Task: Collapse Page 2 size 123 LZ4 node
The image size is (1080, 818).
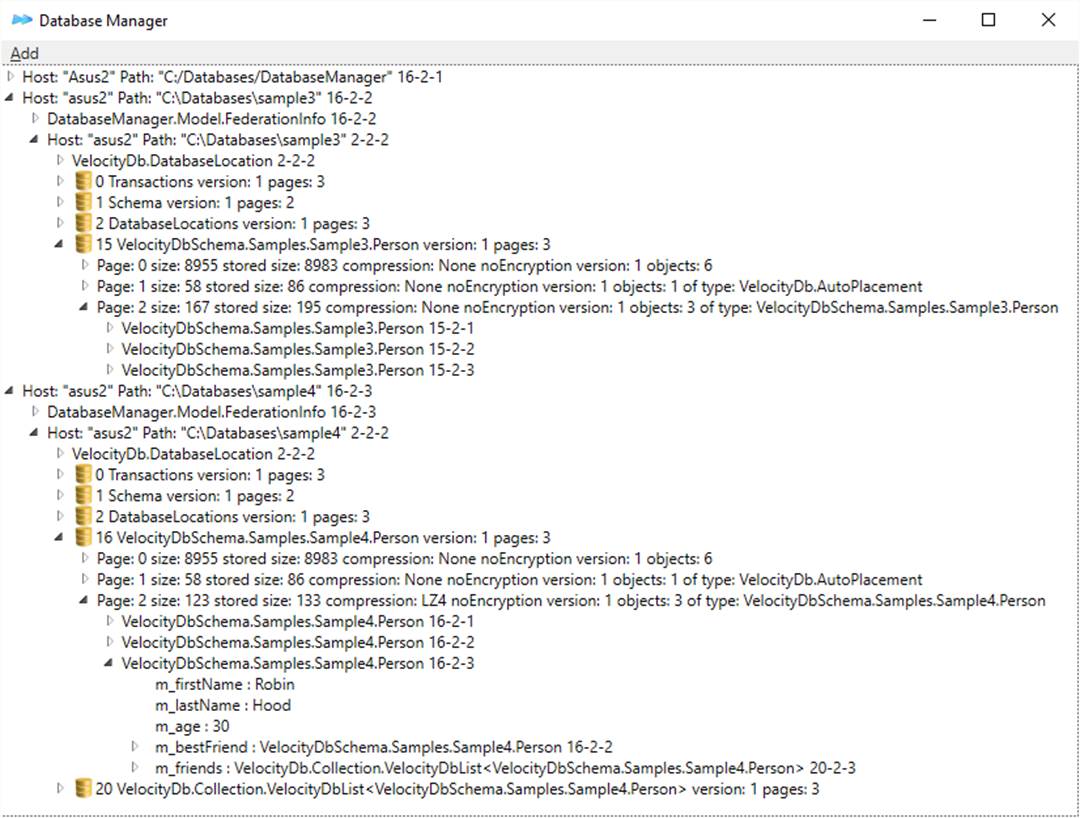Action: tap(83, 600)
